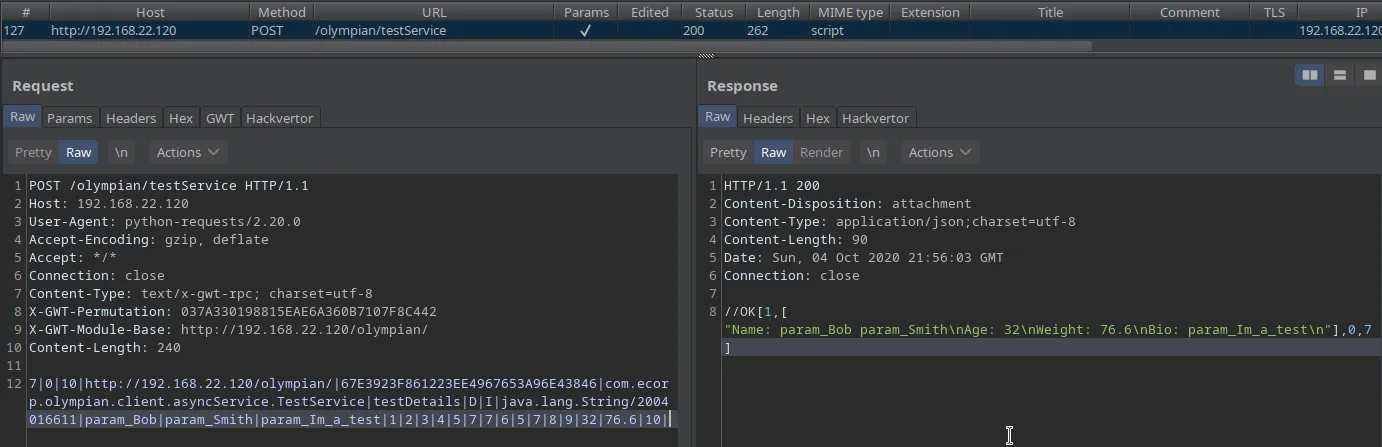Click the response Connection: close line
This screenshot has height=447, width=1382.
pyautogui.click(x=792, y=276)
